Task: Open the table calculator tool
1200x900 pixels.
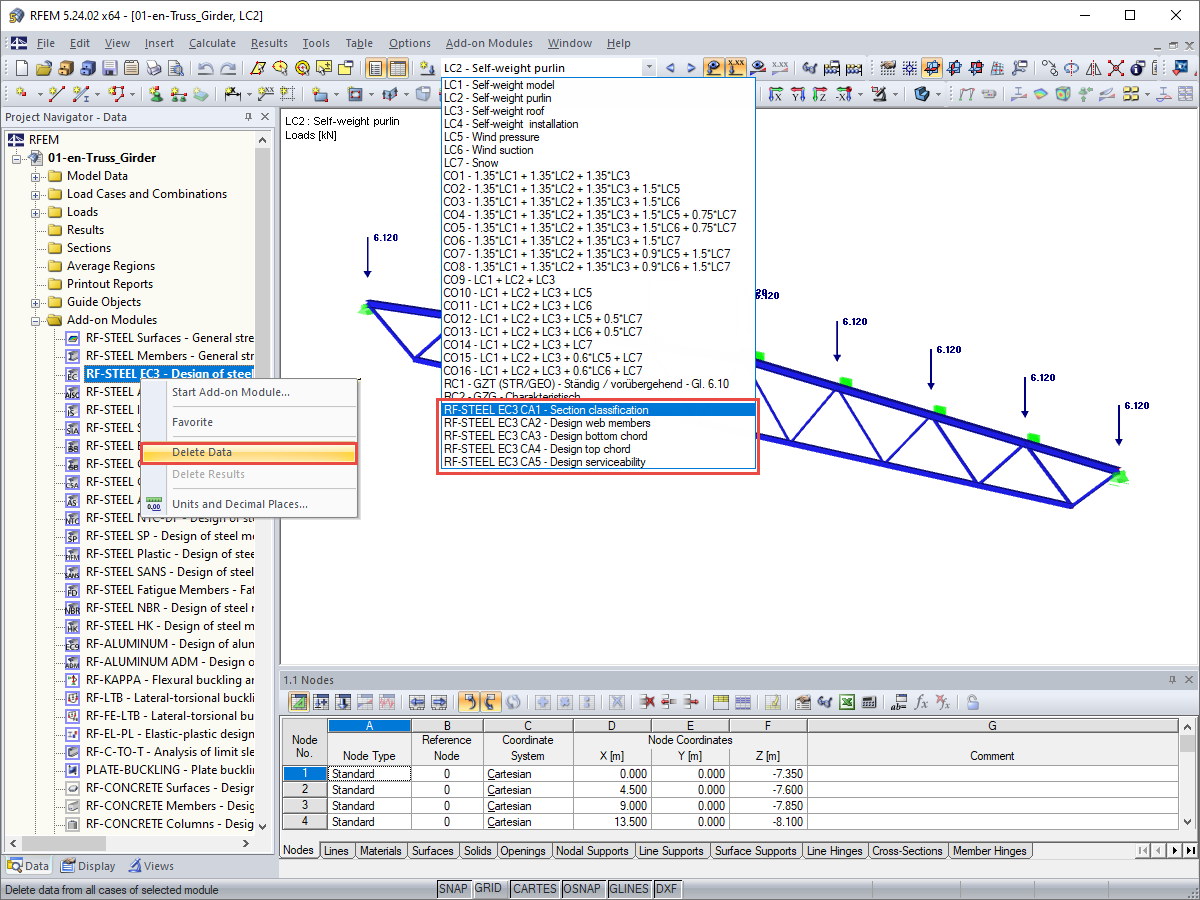Action: click(867, 702)
